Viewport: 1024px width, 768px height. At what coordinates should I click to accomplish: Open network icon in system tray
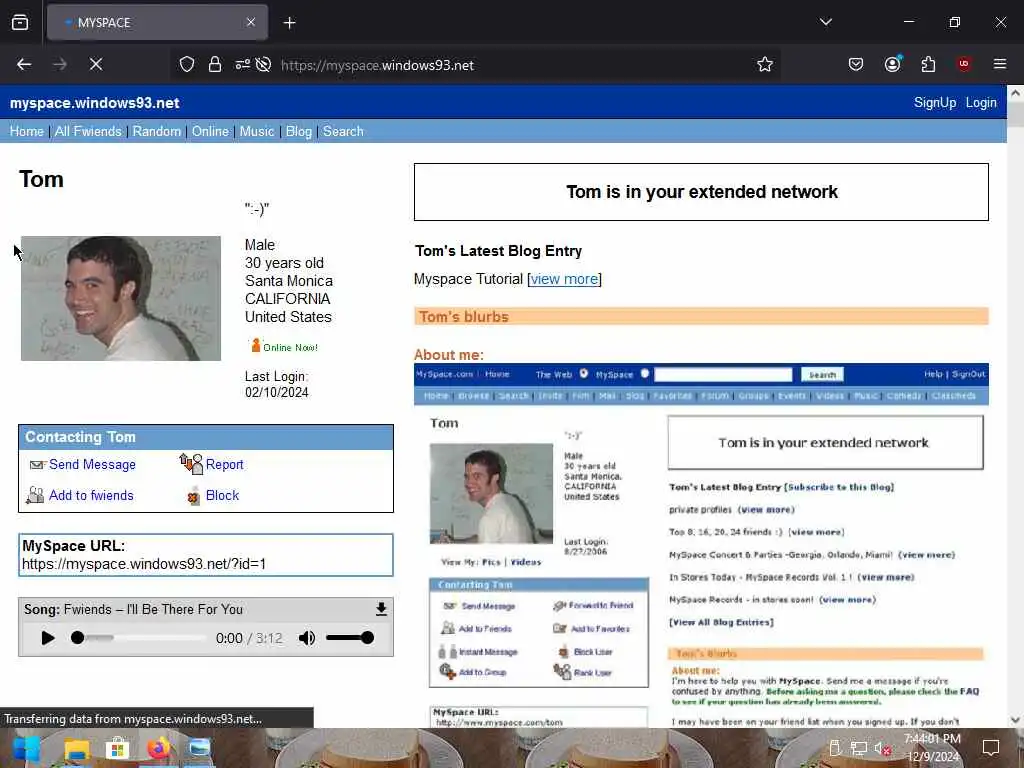tap(859, 748)
